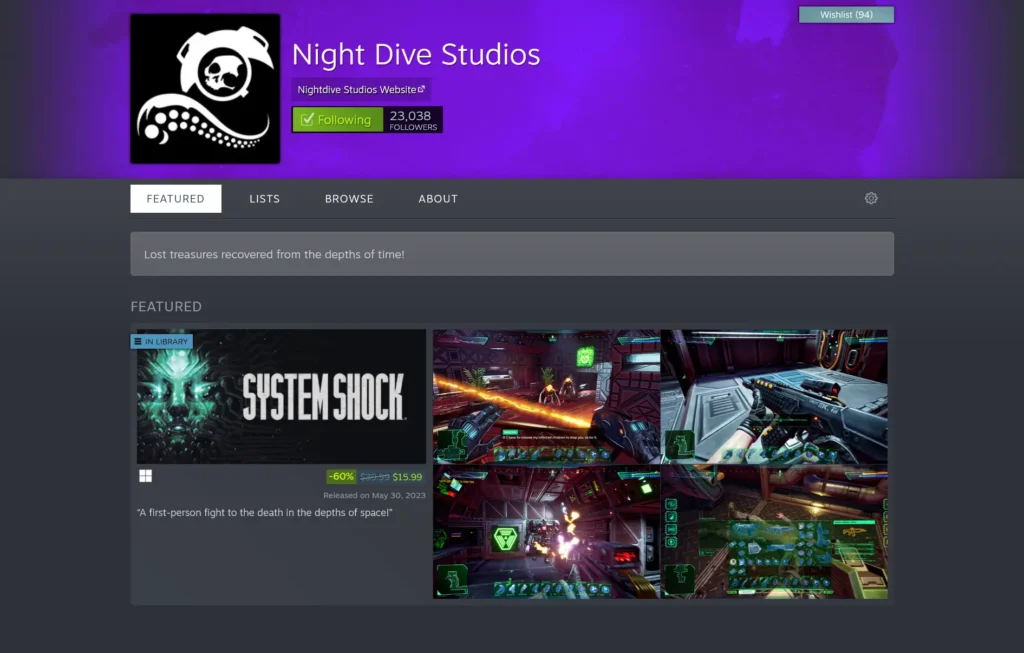Screen dimensions: 1024x653
Task: Open the explosion corridor screenshot
Action: 547,532
